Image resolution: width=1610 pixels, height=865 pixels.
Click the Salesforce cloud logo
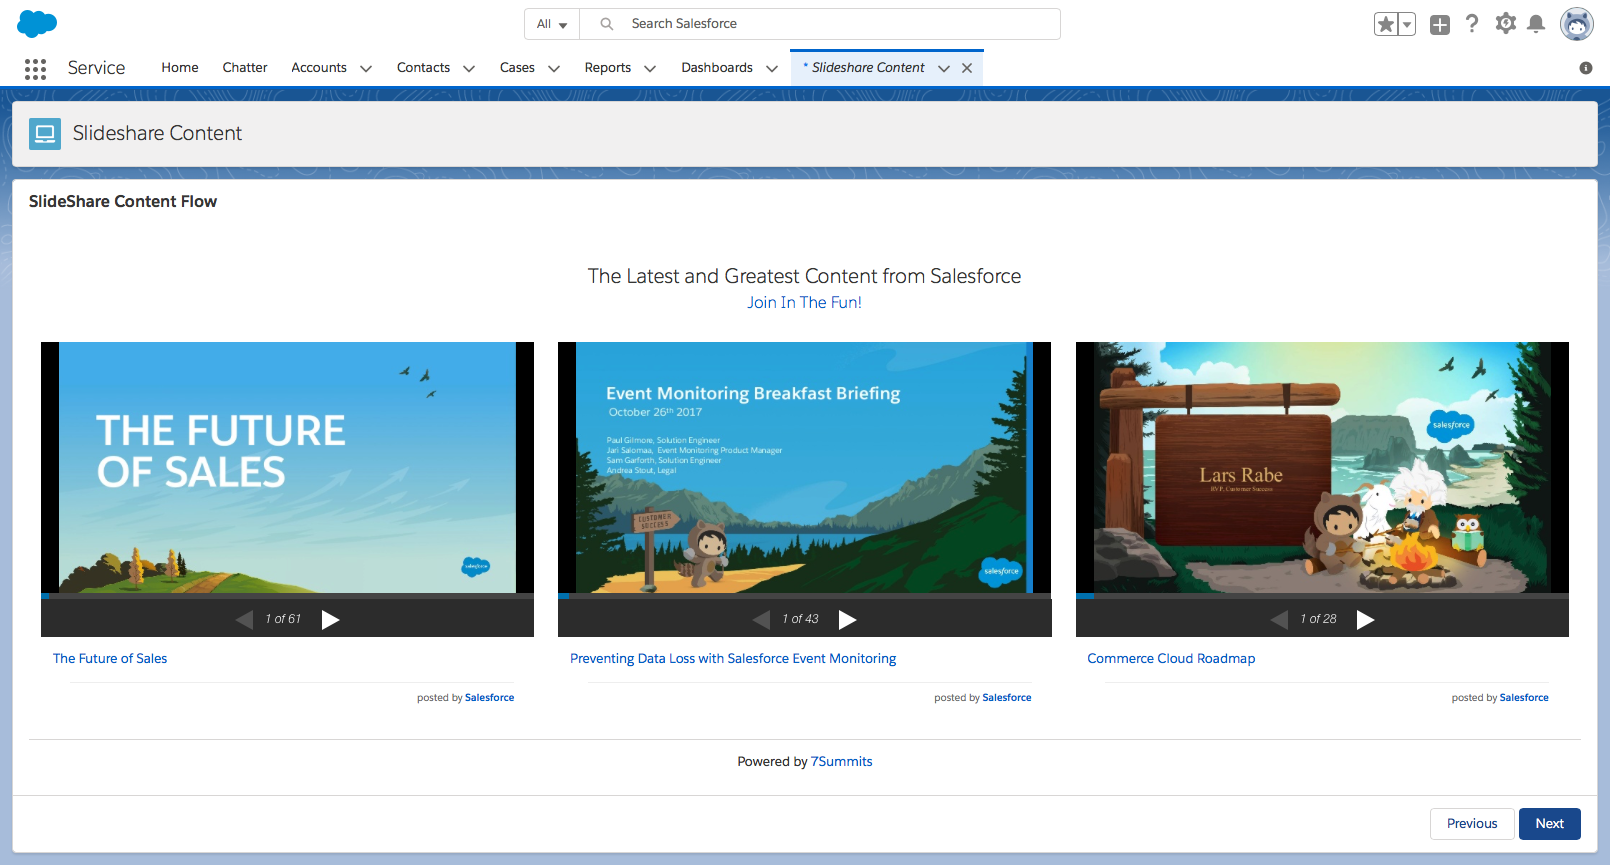[37, 23]
